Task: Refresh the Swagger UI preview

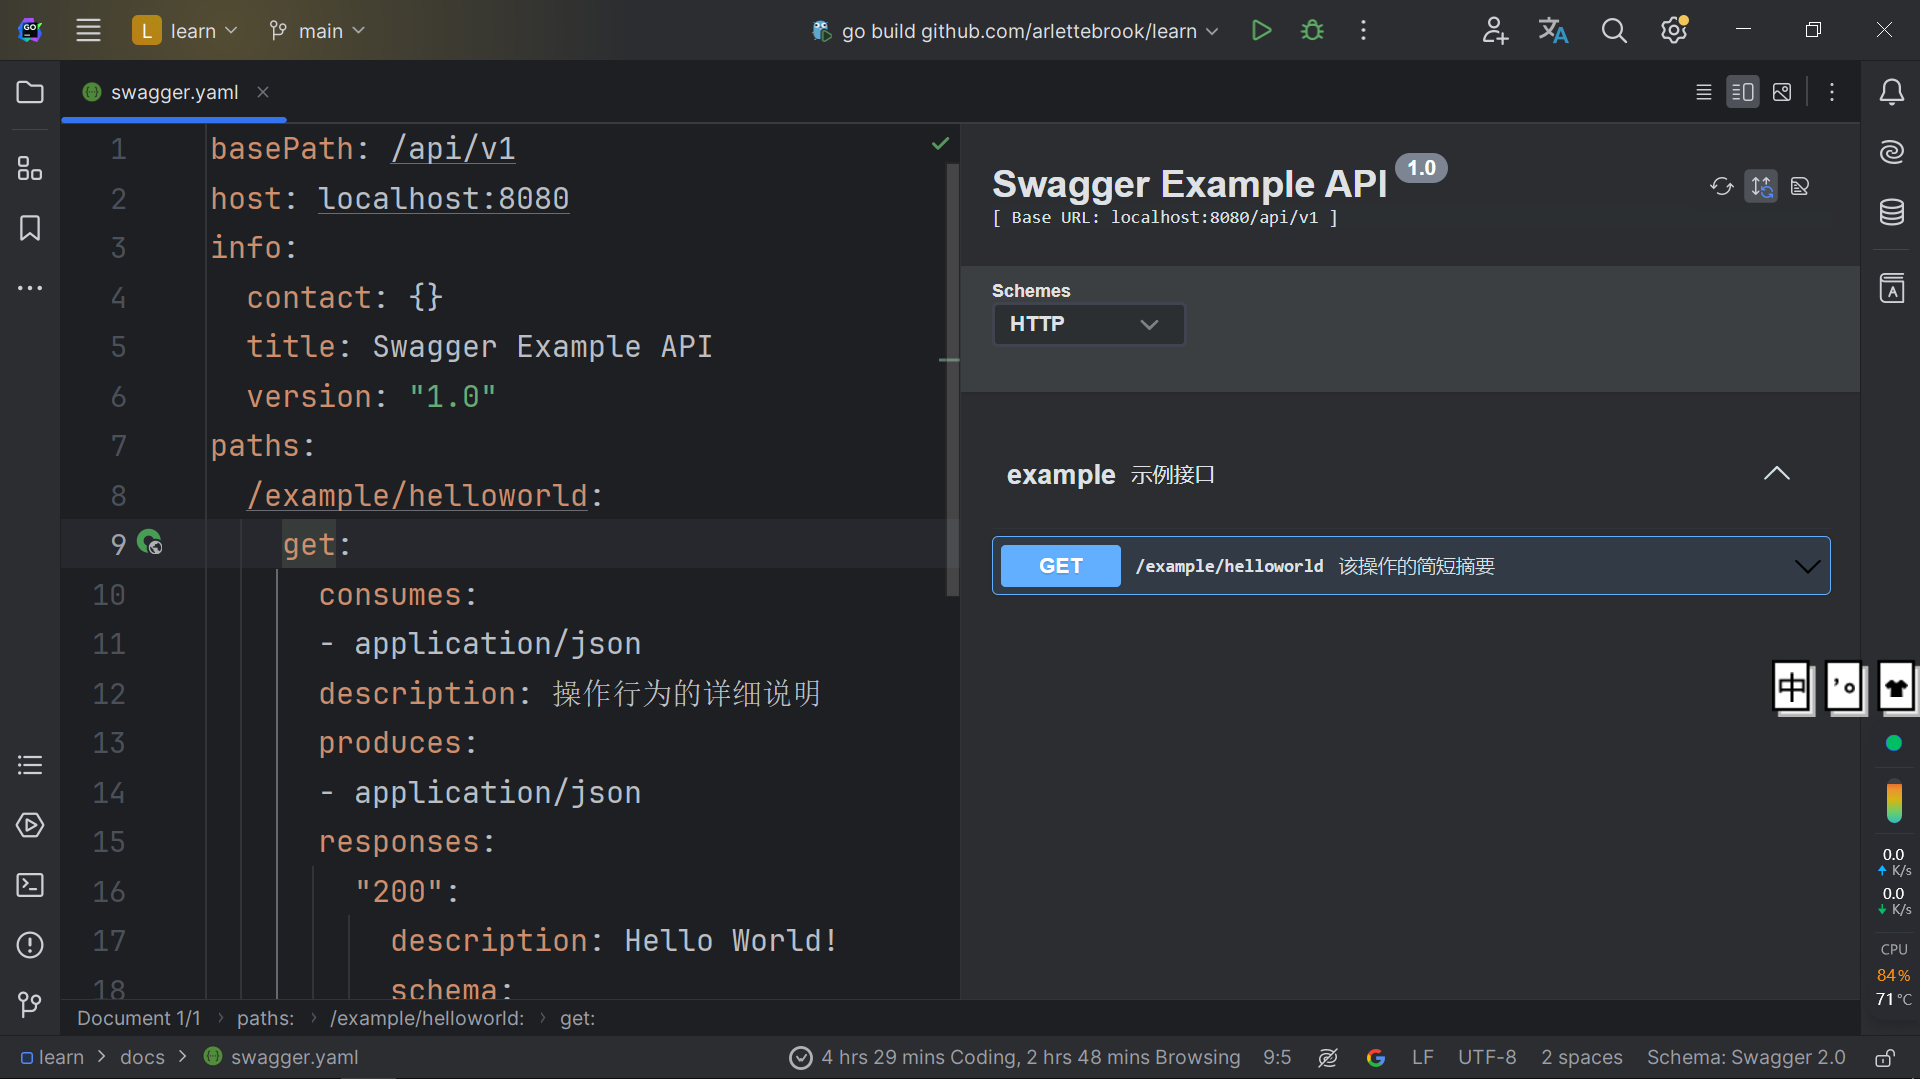Action: tap(1721, 186)
